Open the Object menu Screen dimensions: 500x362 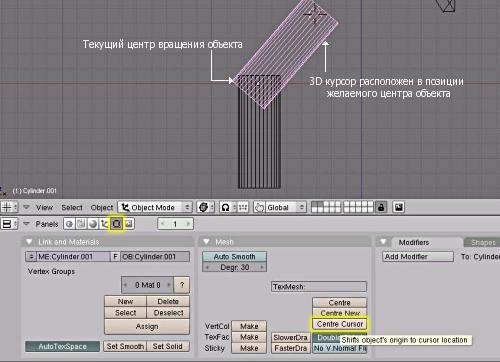coord(102,207)
